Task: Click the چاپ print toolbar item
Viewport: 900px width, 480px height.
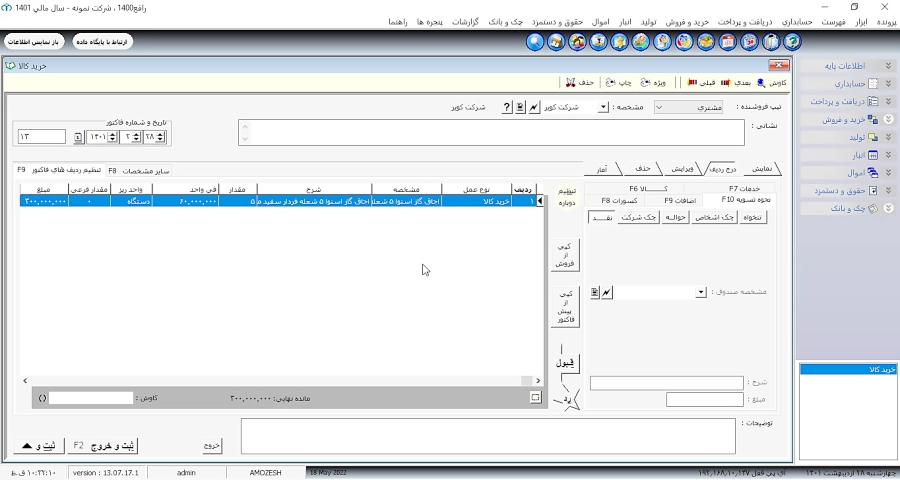Action: tap(619, 83)
